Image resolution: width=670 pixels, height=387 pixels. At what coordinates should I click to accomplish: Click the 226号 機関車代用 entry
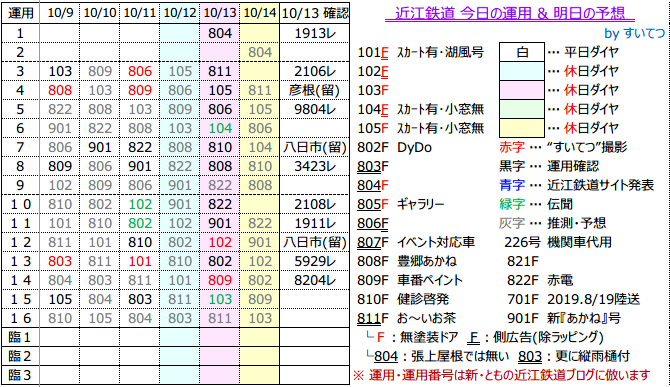point(558,242)
